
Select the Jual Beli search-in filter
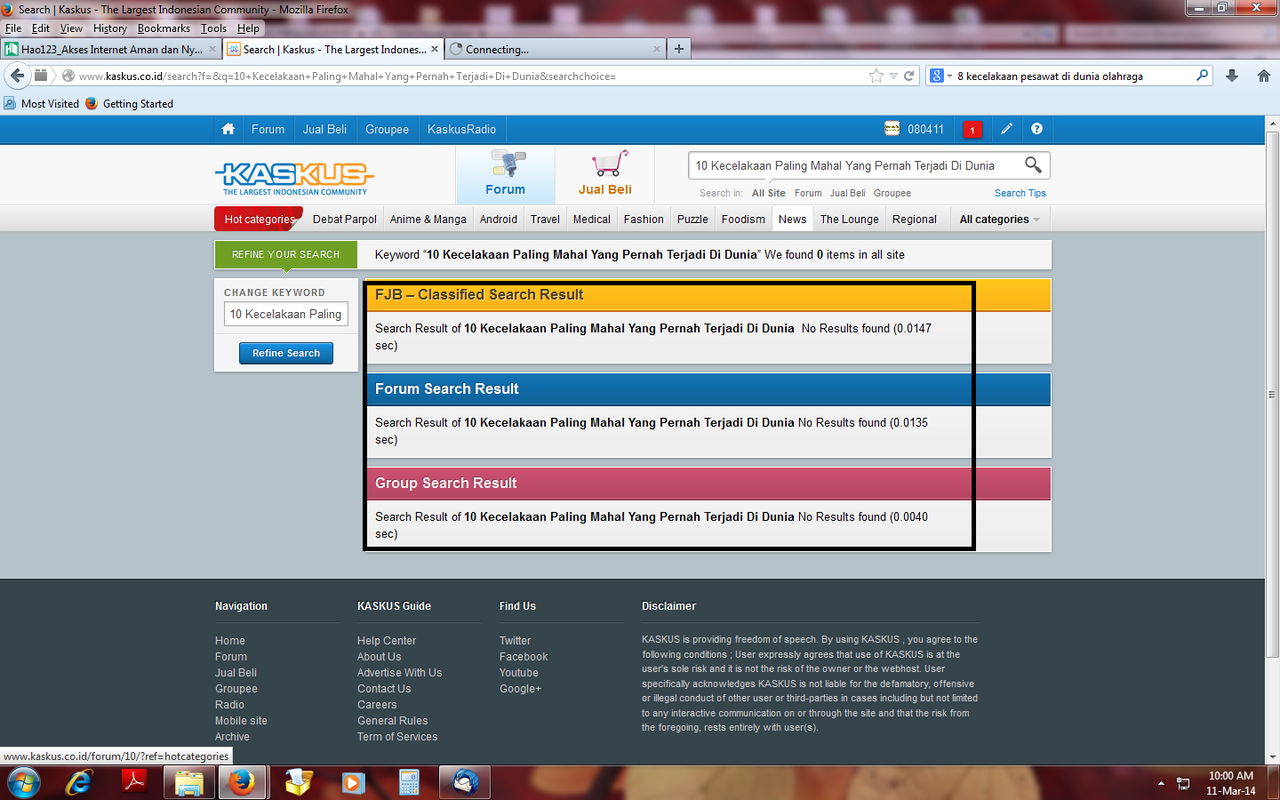(x=847, y=193)
